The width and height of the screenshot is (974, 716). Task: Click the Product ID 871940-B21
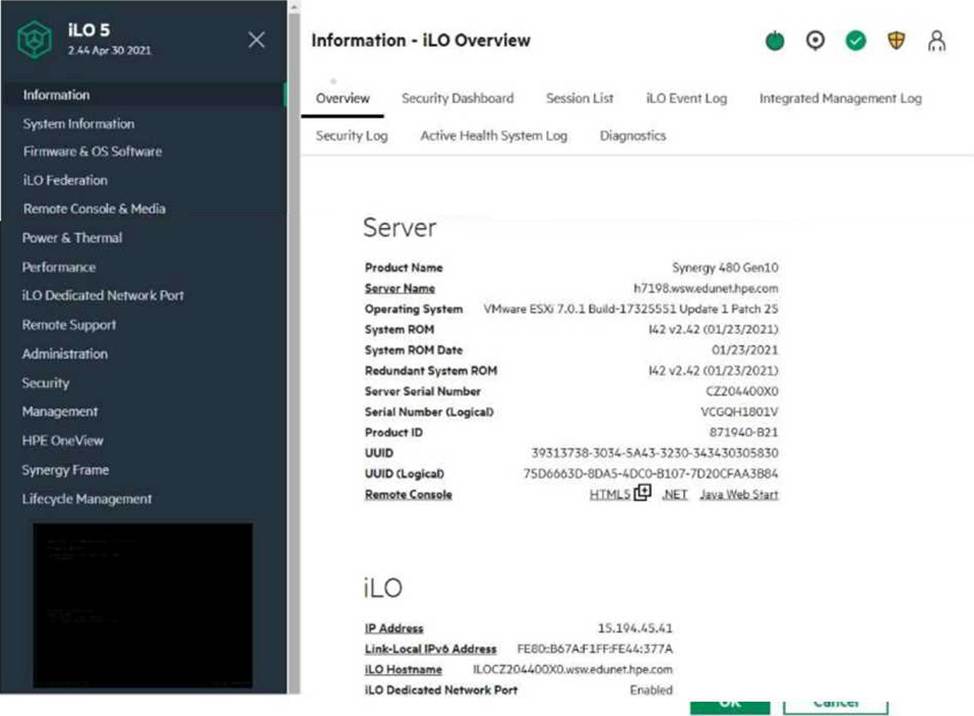point(744,432)
